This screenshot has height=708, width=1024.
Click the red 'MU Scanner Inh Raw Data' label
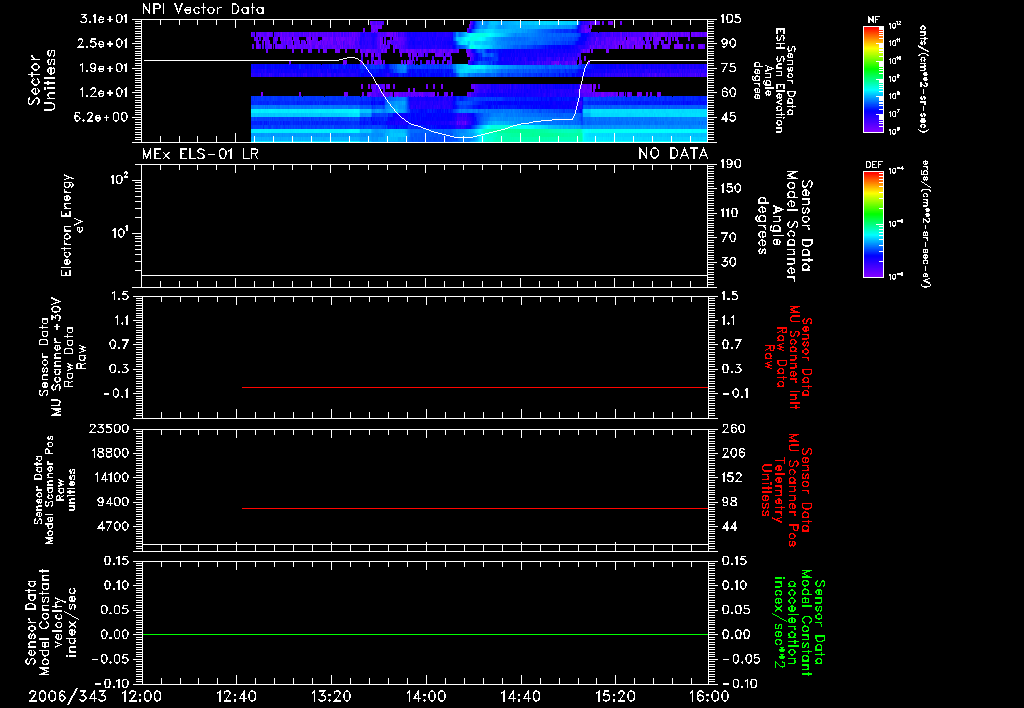coord(789,357)
